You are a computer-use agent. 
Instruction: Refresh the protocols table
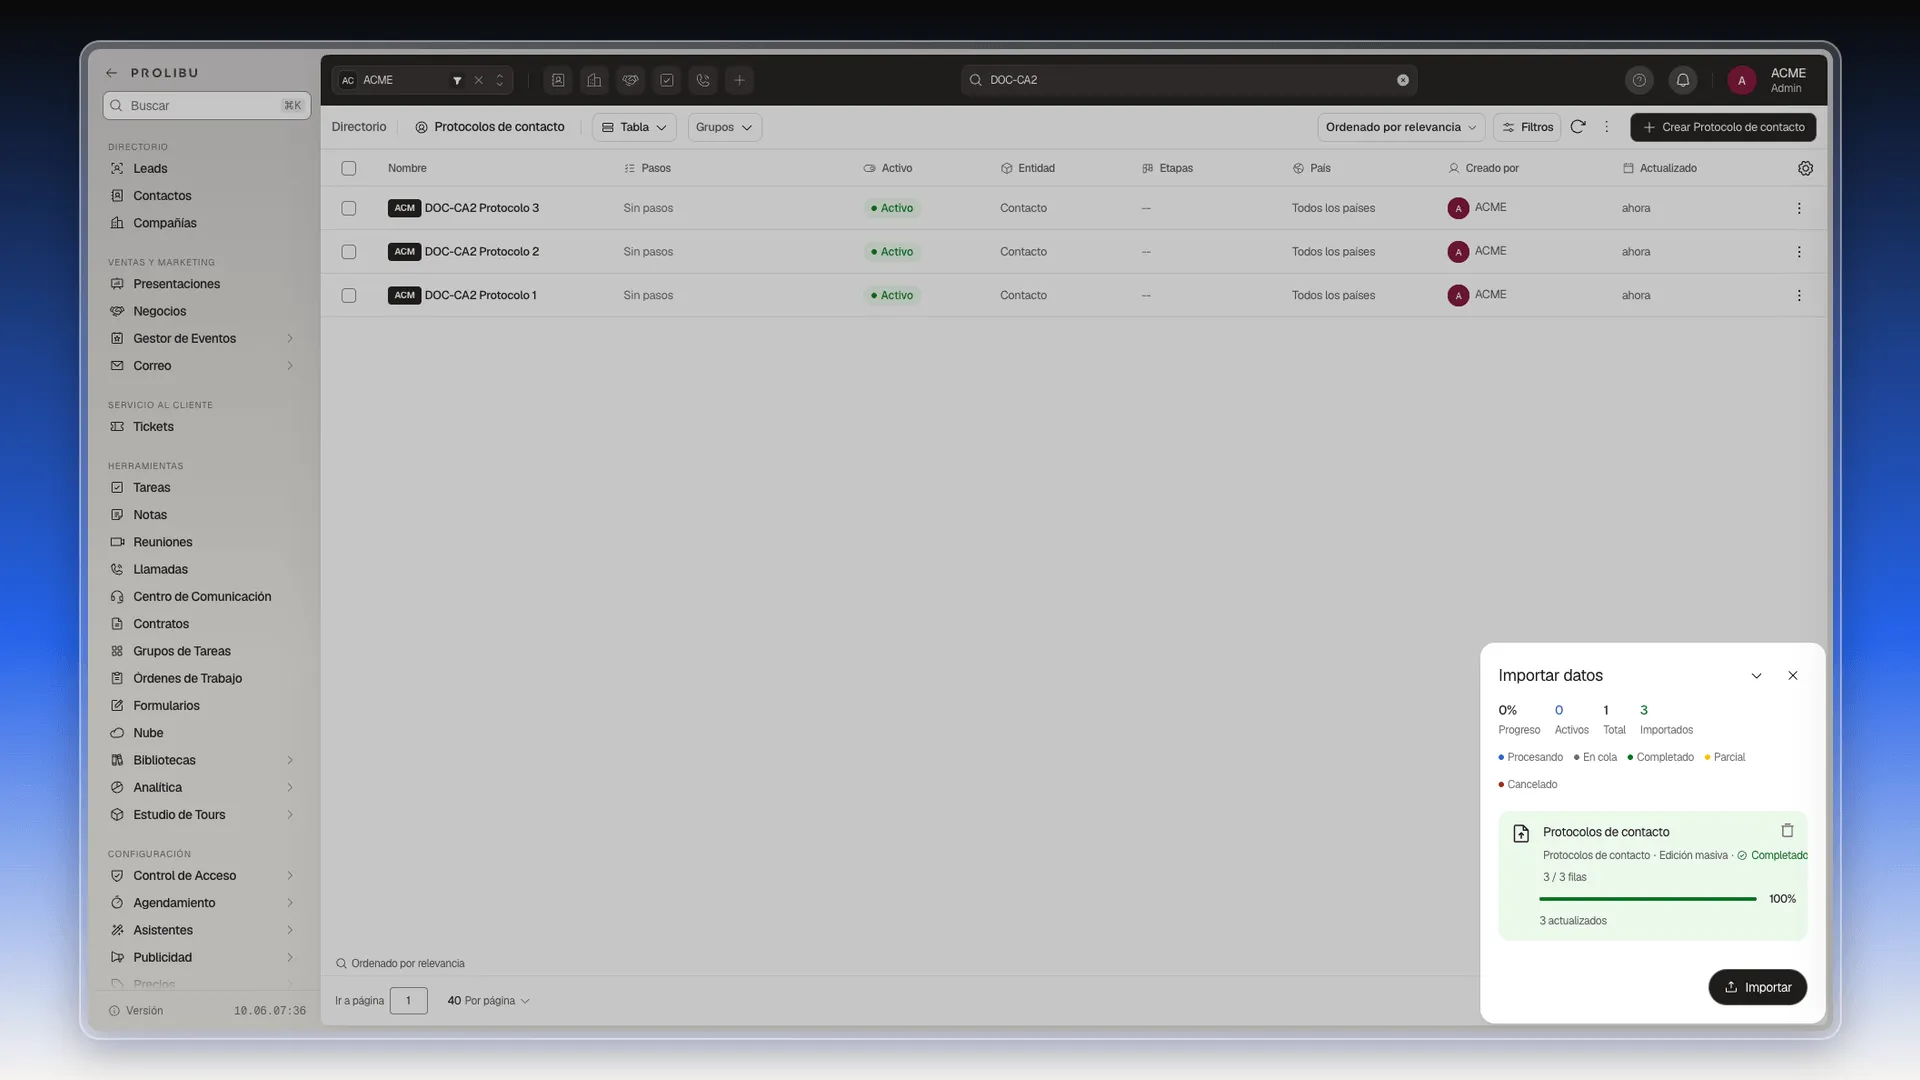pyautogui.click(x=1578, y=127)
